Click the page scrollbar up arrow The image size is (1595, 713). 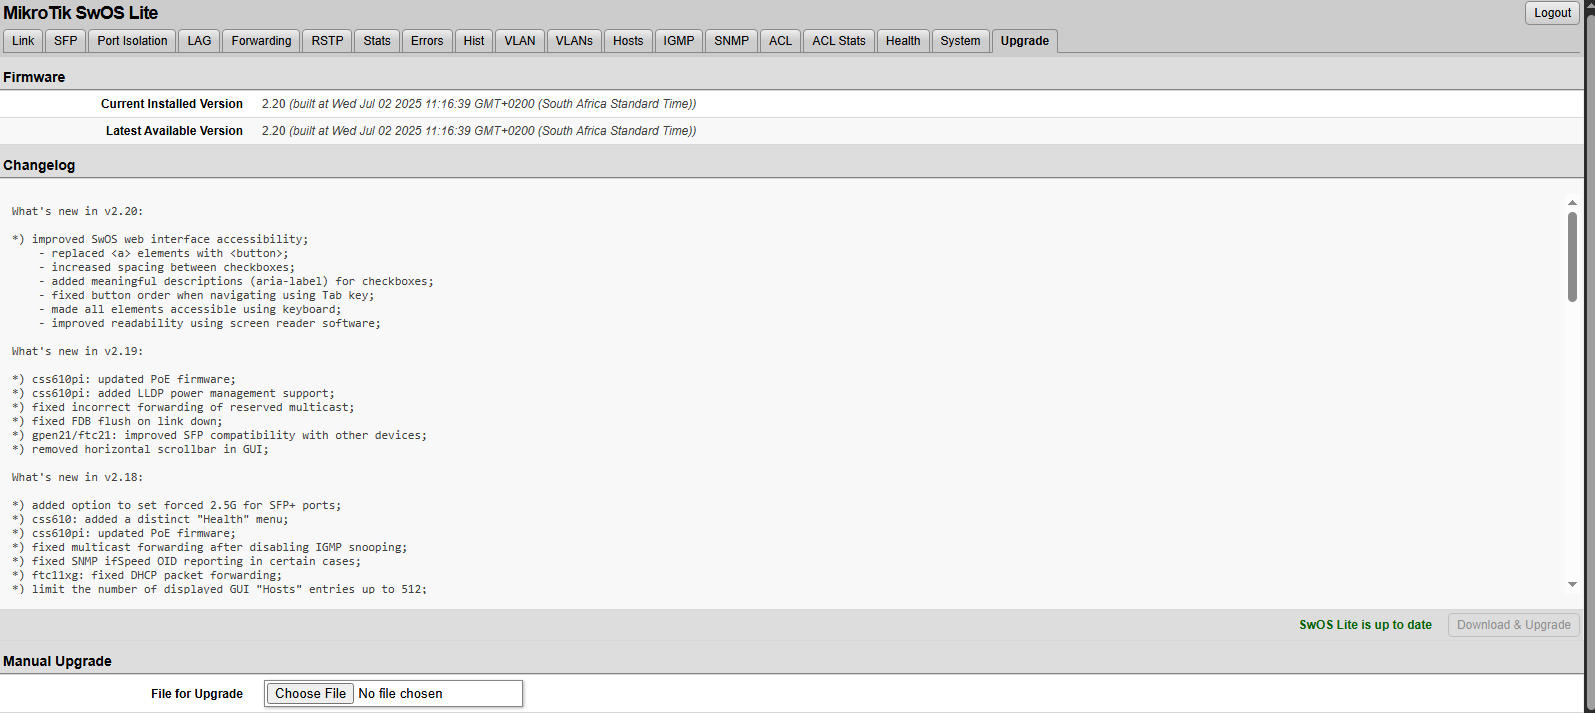[x=1590, y=6]
